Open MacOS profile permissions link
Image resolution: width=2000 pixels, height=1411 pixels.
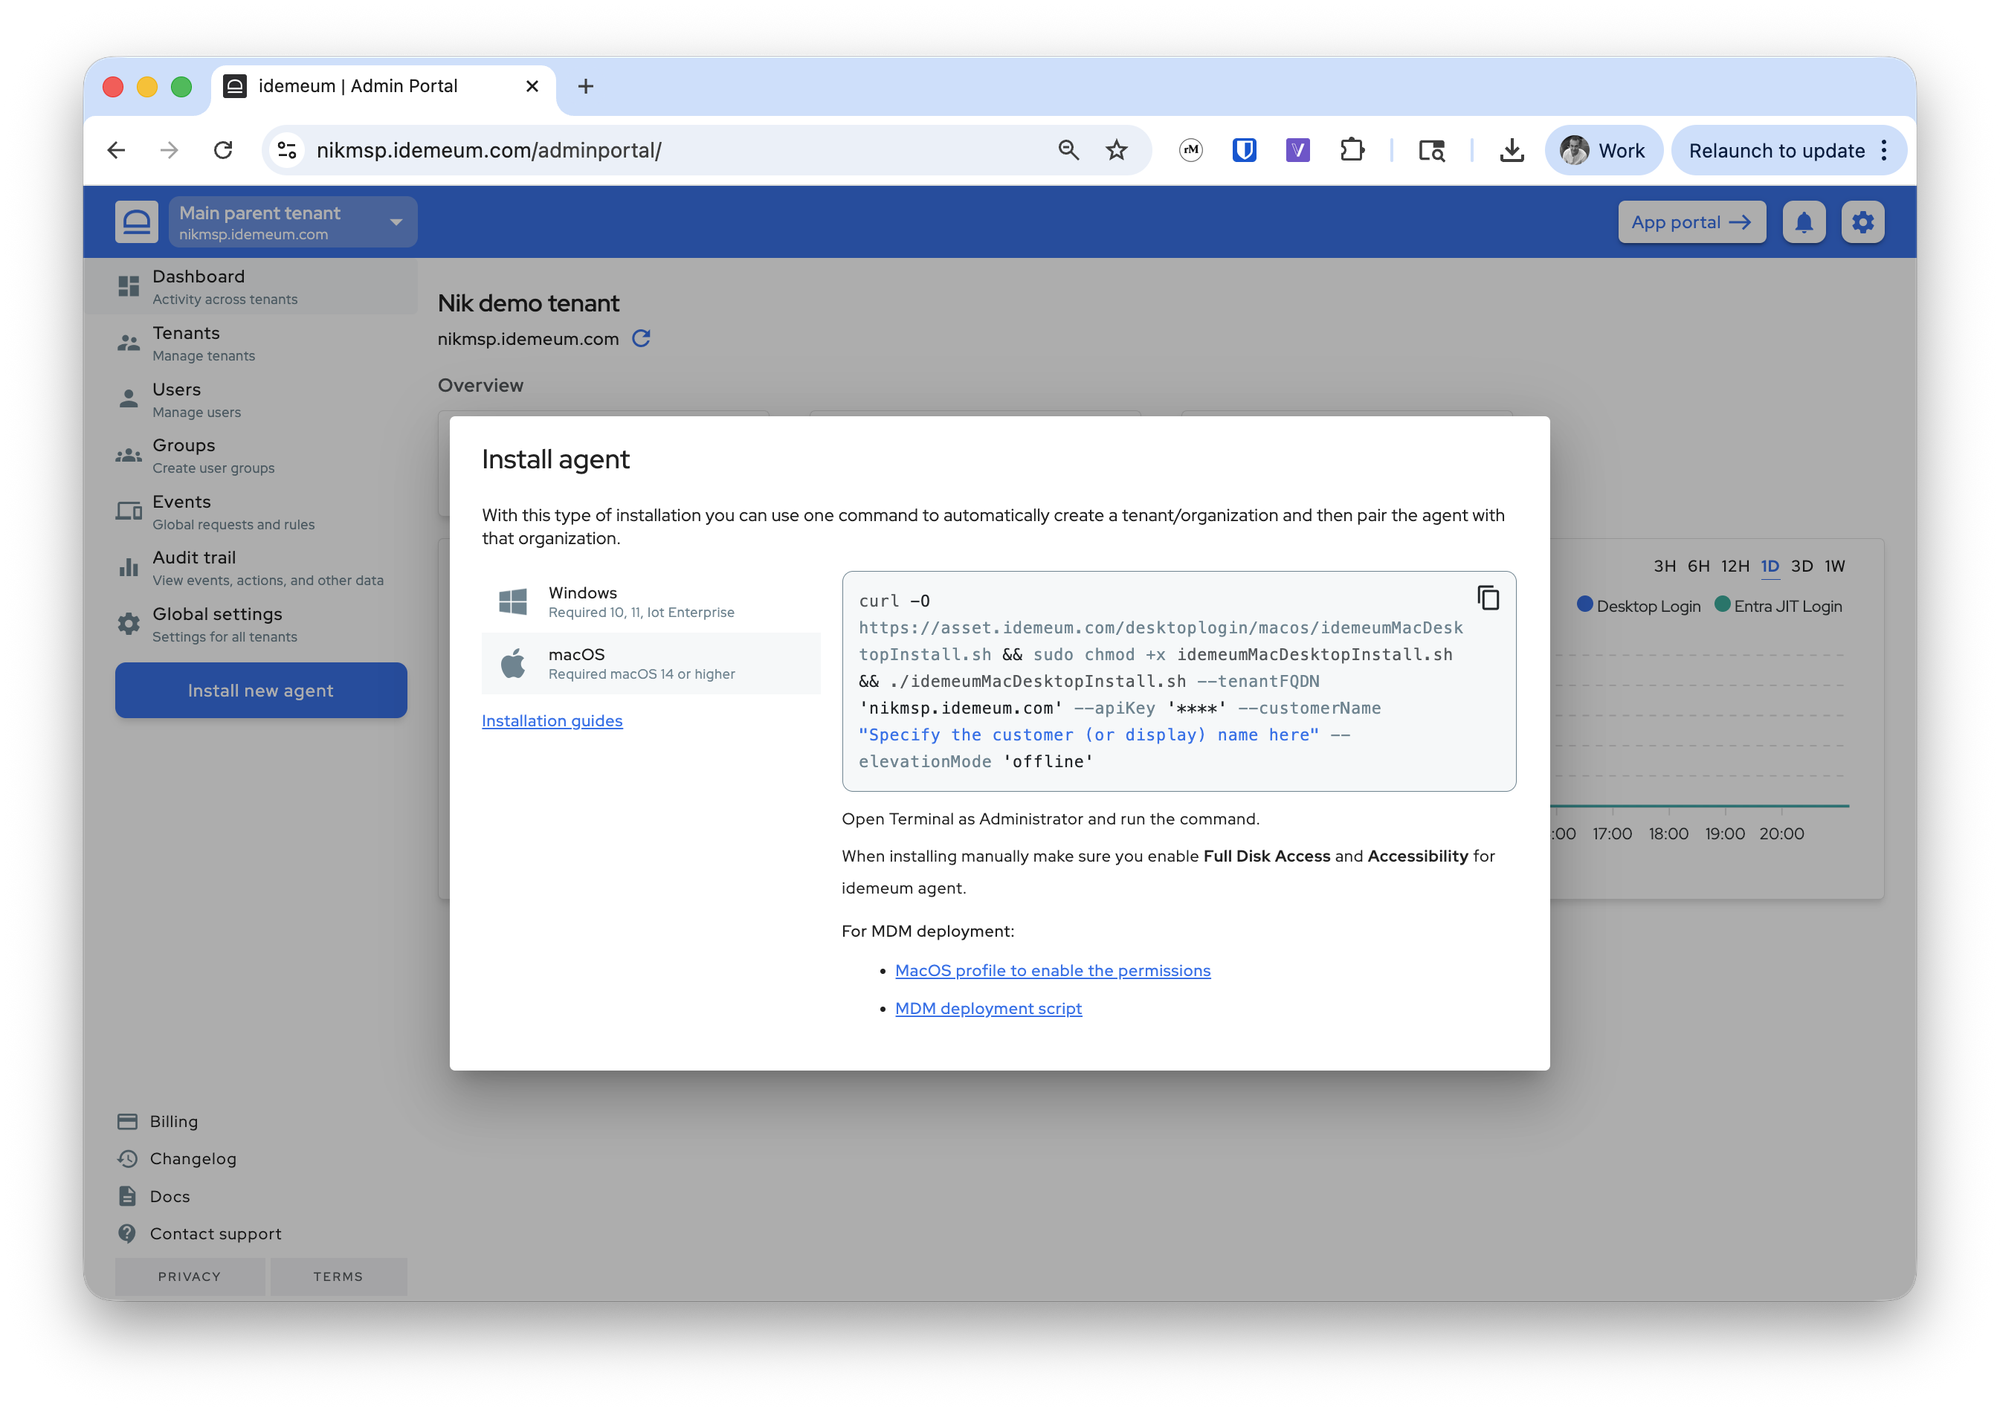[1052, 970]
